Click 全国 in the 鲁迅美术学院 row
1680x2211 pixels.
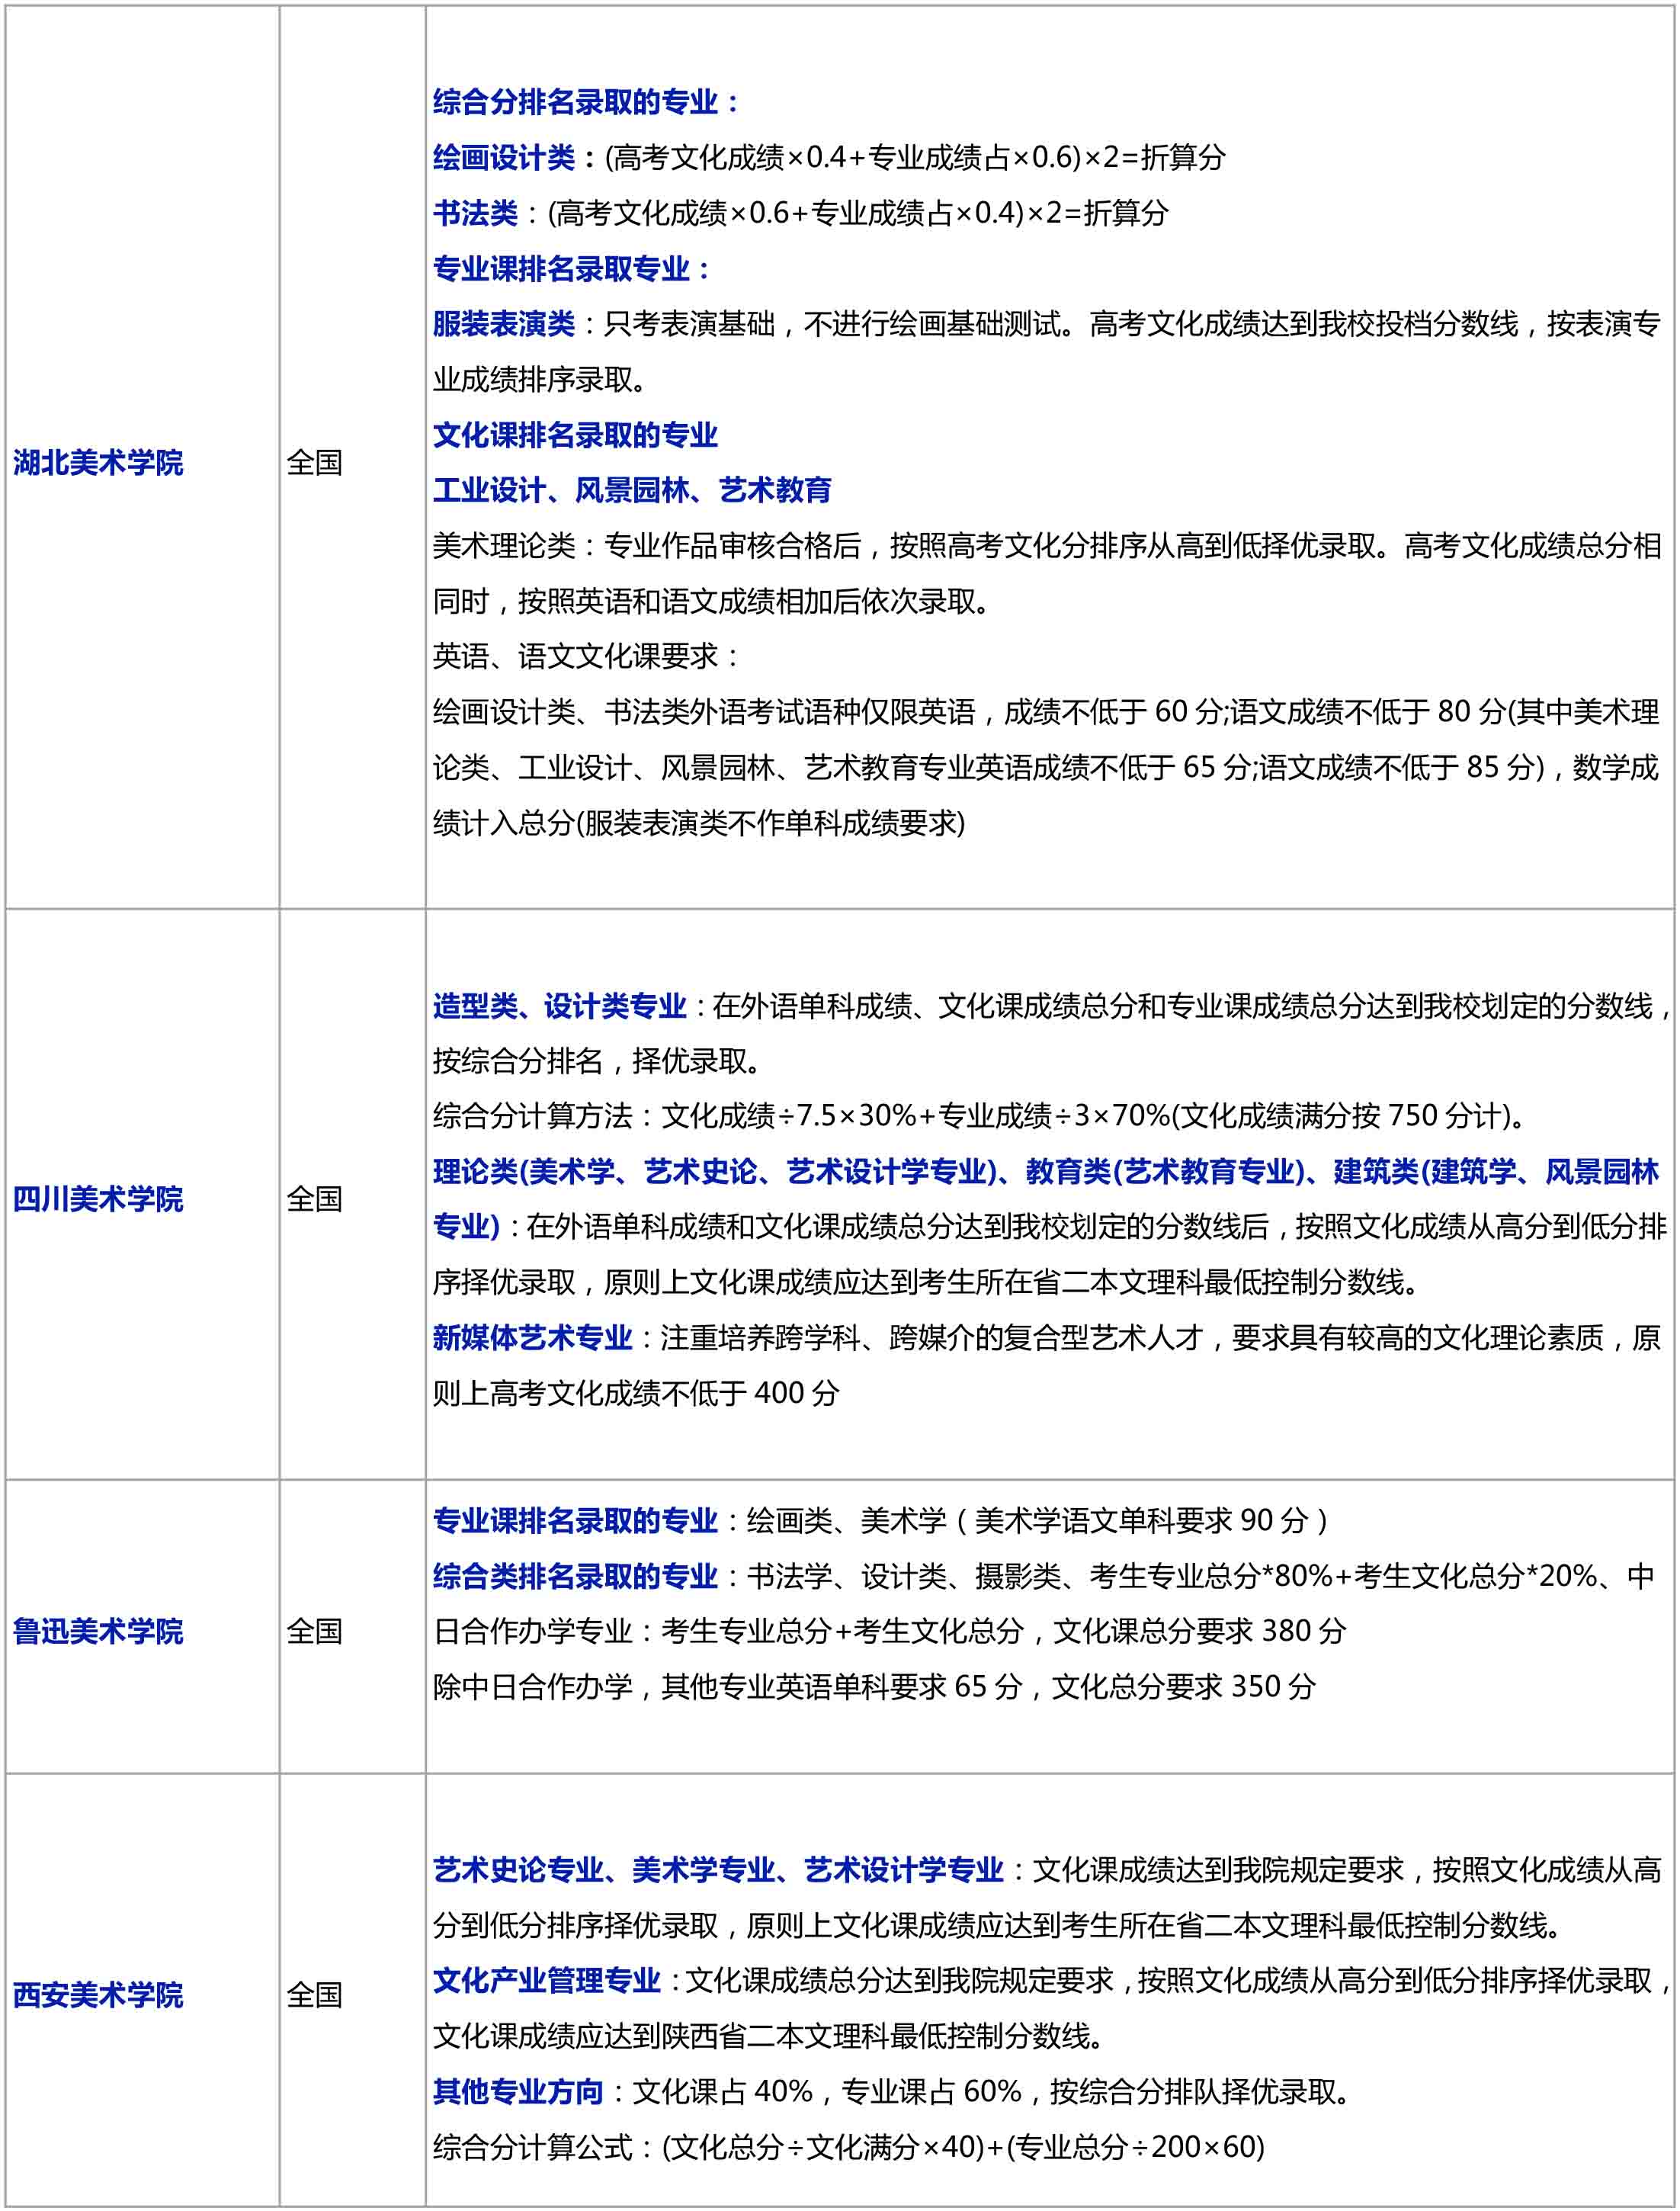click(314, 1631)
